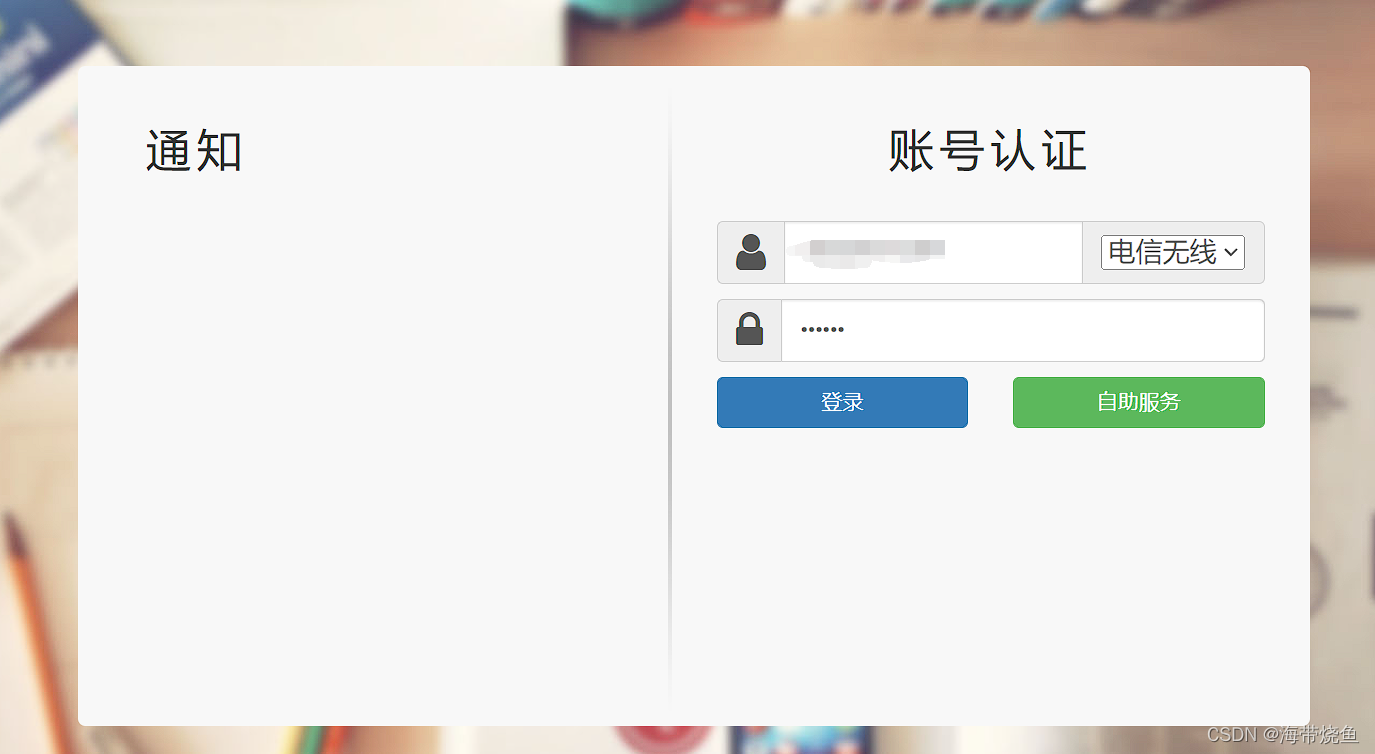Expand the chevron arrow next to 电信无线
This screenshot has width=1375, height=754.
[x=1231, y=253]
